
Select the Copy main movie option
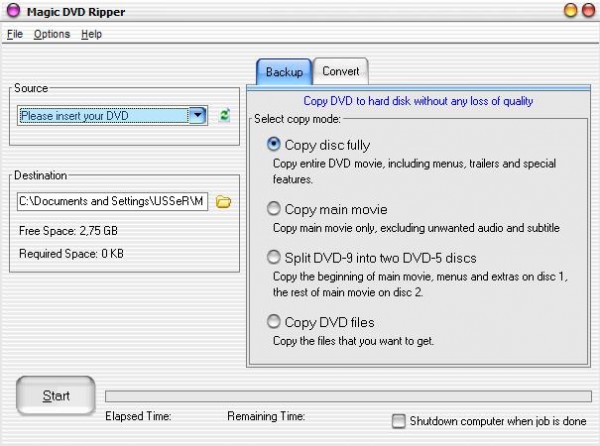pyautogui.click(x=273, y=208)
